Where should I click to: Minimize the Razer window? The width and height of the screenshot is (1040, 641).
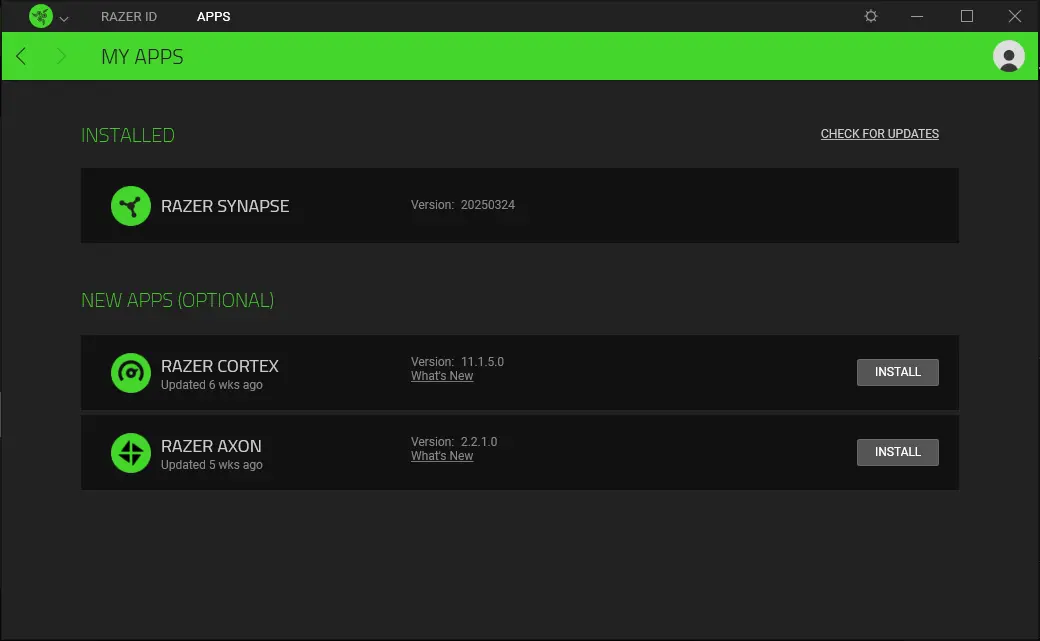click(917, 16)
